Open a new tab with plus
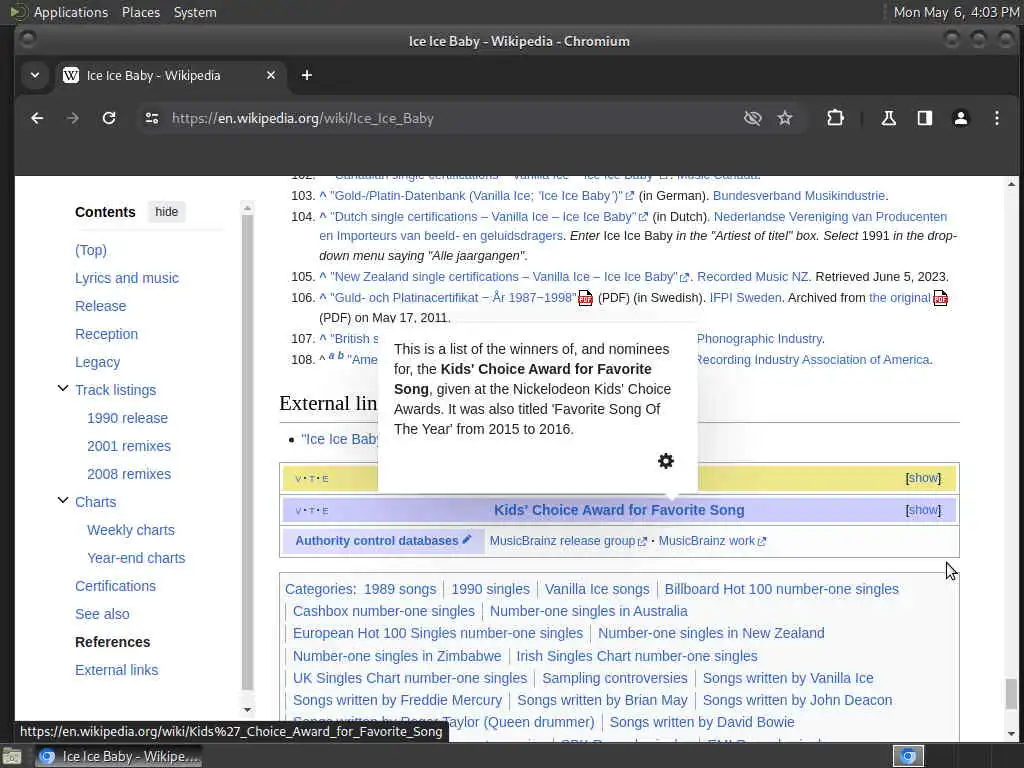This screenshot has height=768, width=1024. (x=306, y=75)
